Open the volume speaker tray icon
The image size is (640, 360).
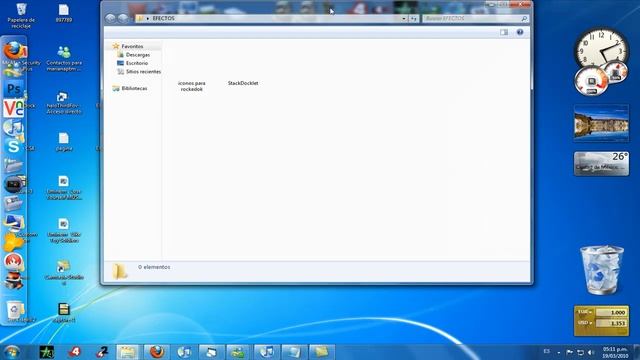pos(591,352)
